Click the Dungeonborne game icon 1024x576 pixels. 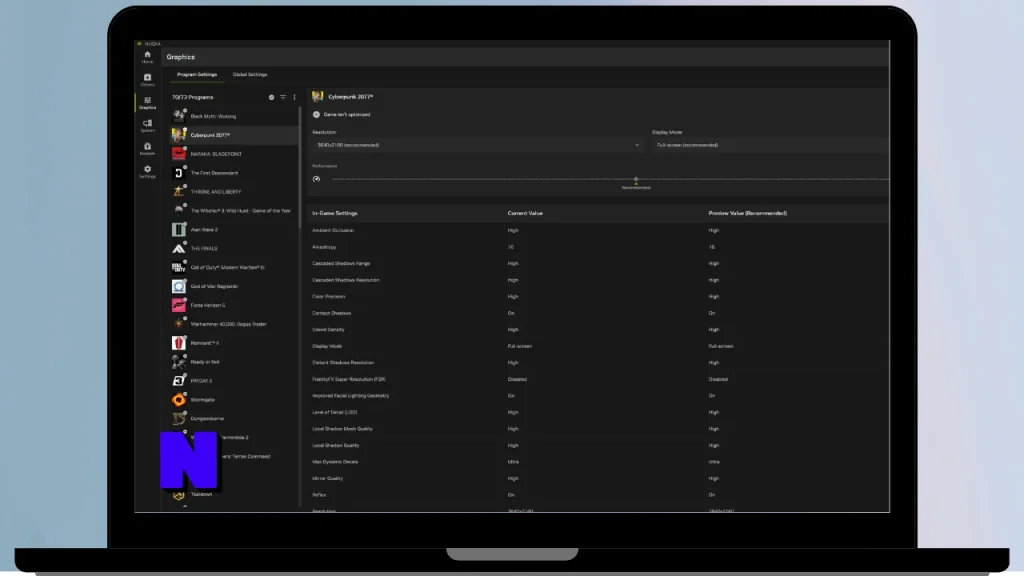point(178,419)
